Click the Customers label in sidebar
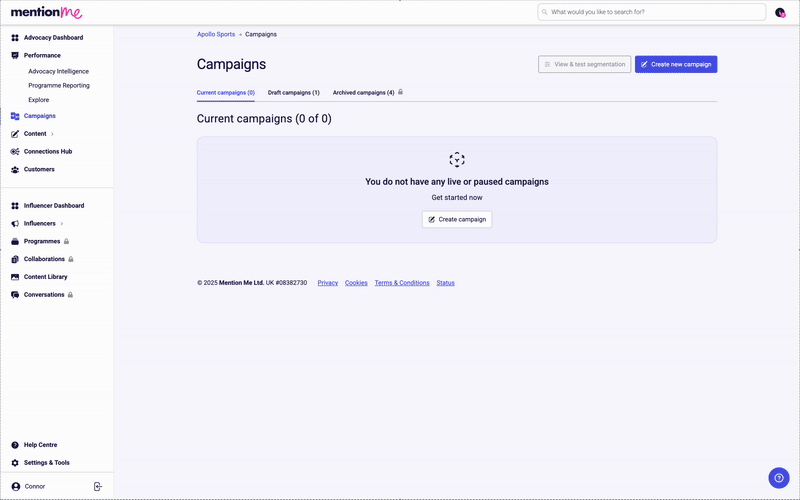Viewport: 800px width, 500px height. click(x=39, y=170)
